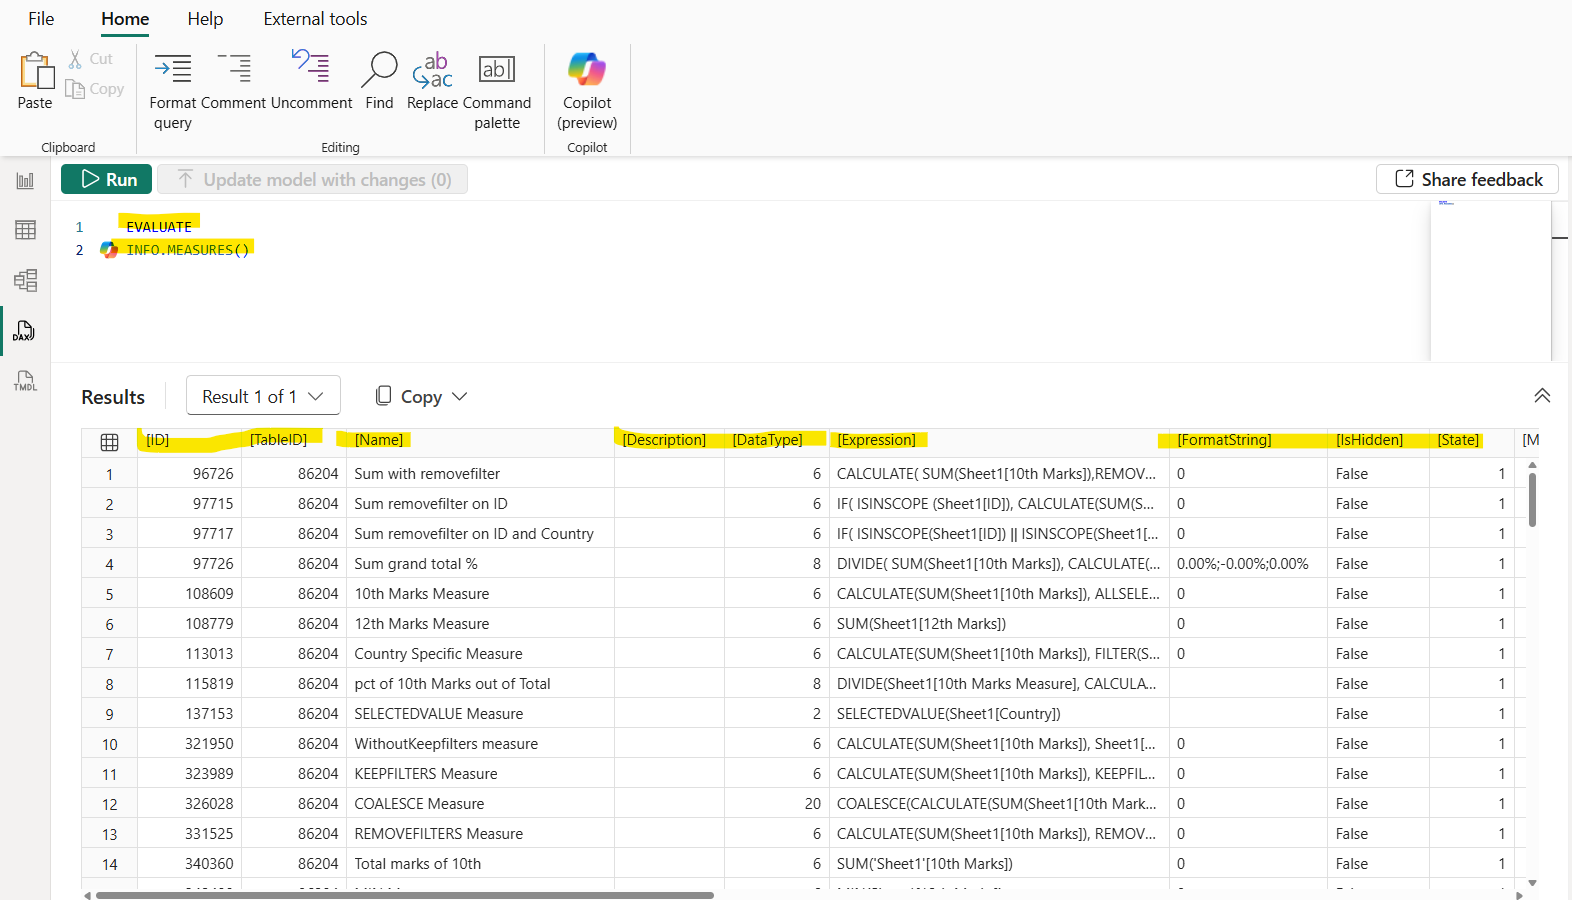The width and height of the screenshot is (1572, 900).
Task: Open Model view from left sidebar
Action: tap(25, 280)
